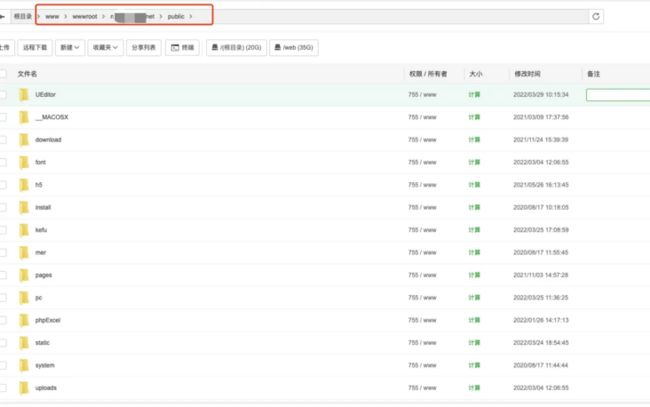Open the kefu folder name
The image size is (650, 407).
pyautogui.click(x=41, y=230)
